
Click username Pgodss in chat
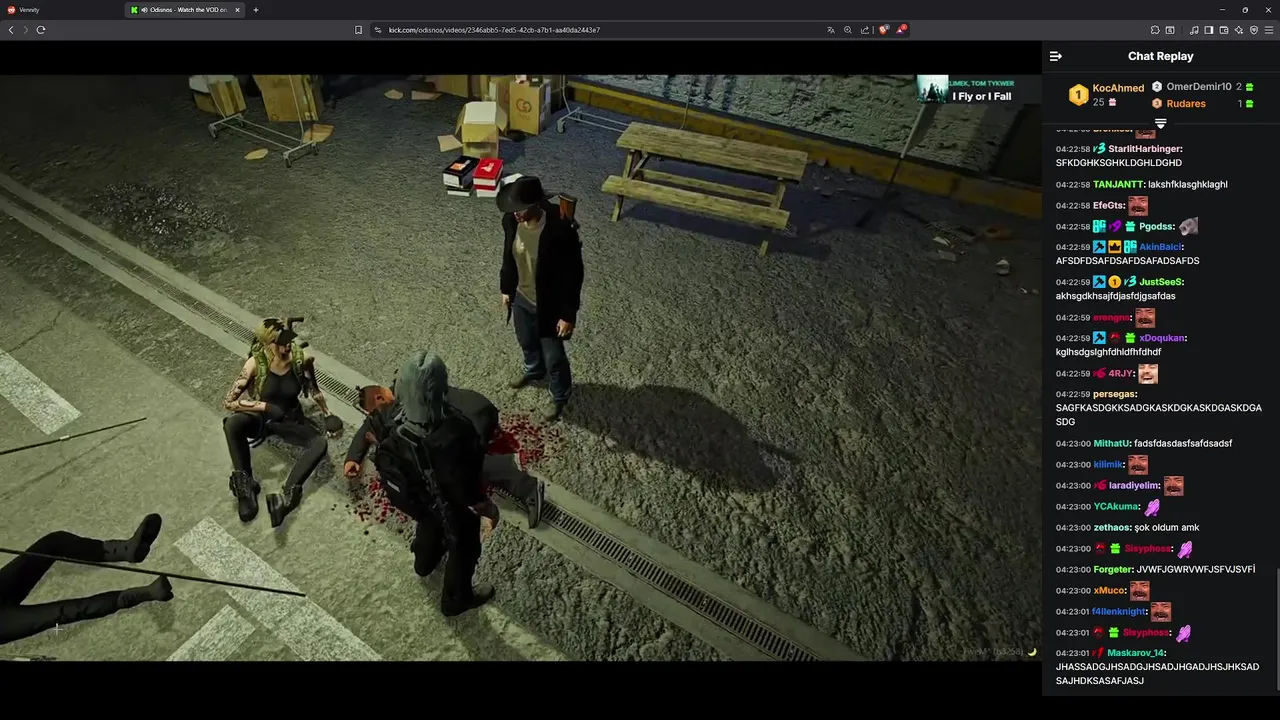(x=1157, y=227)
